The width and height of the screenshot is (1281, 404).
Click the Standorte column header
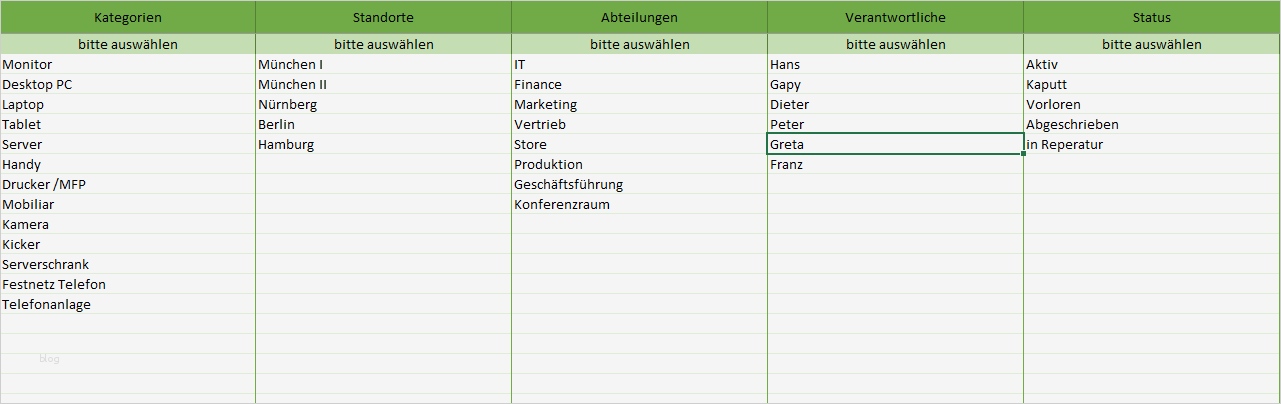(383, 17)
